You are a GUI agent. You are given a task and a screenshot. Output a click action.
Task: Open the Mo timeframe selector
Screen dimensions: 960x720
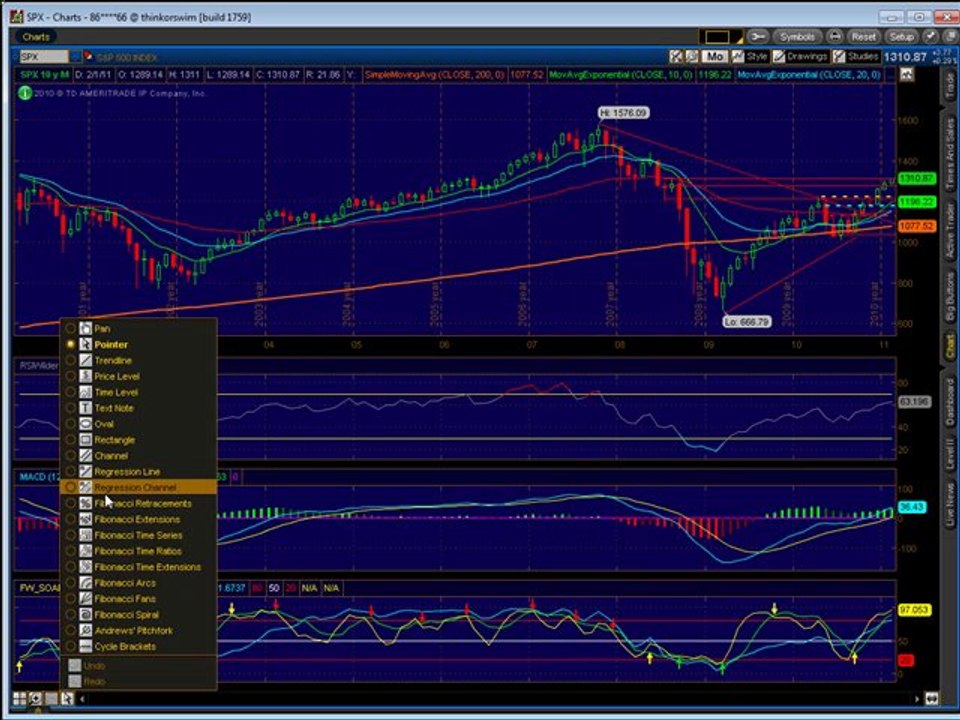coord(714,56)
